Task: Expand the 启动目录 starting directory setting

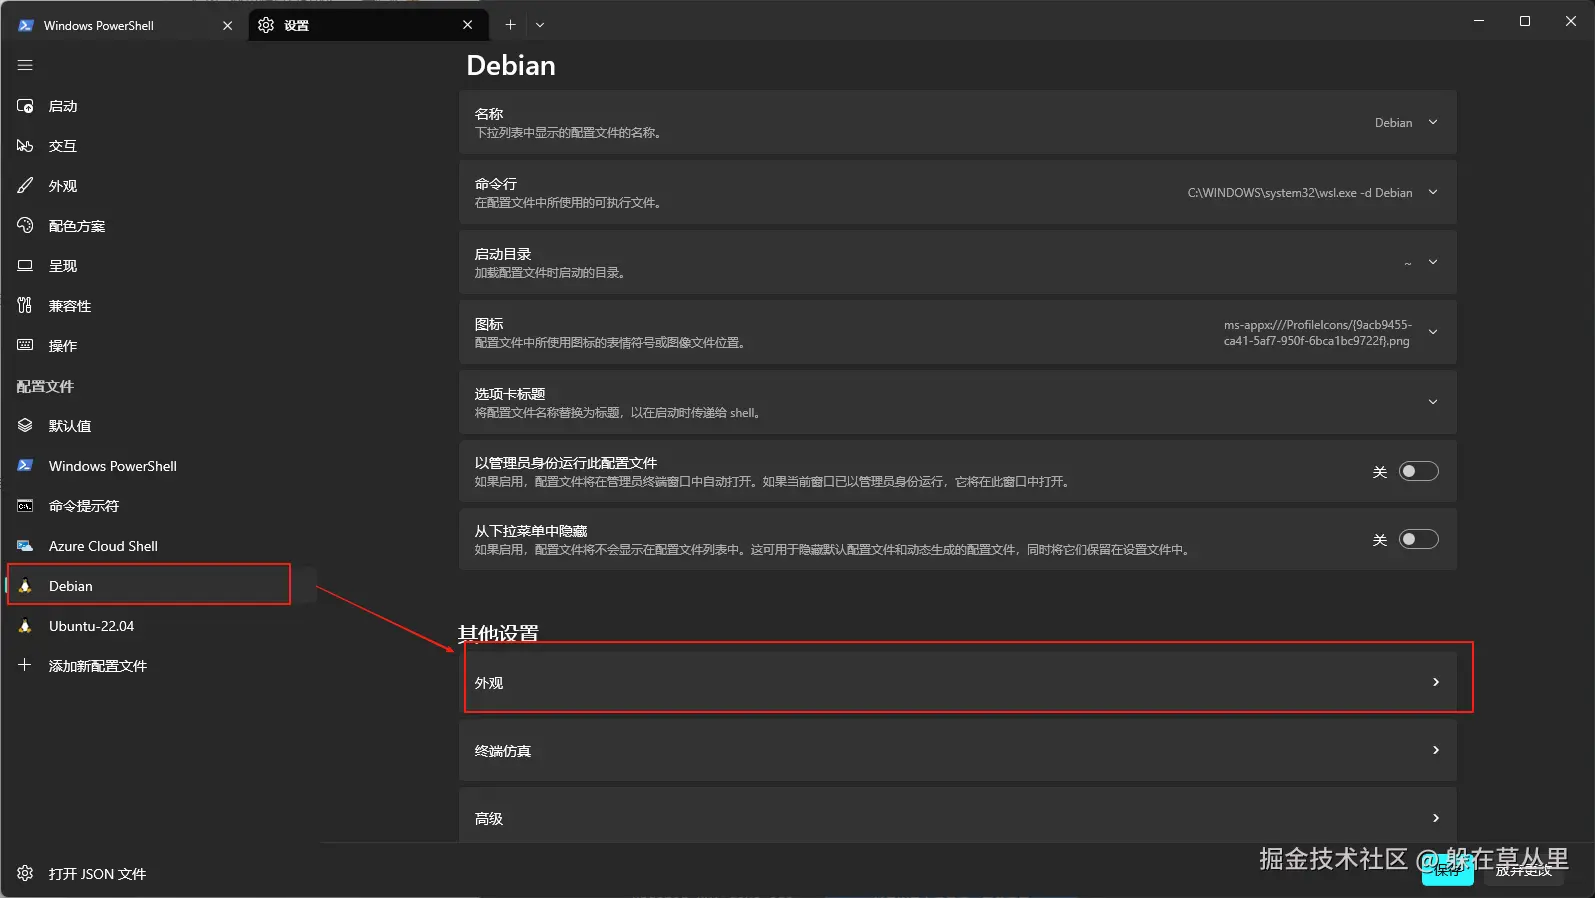Action: pos(958,262)
